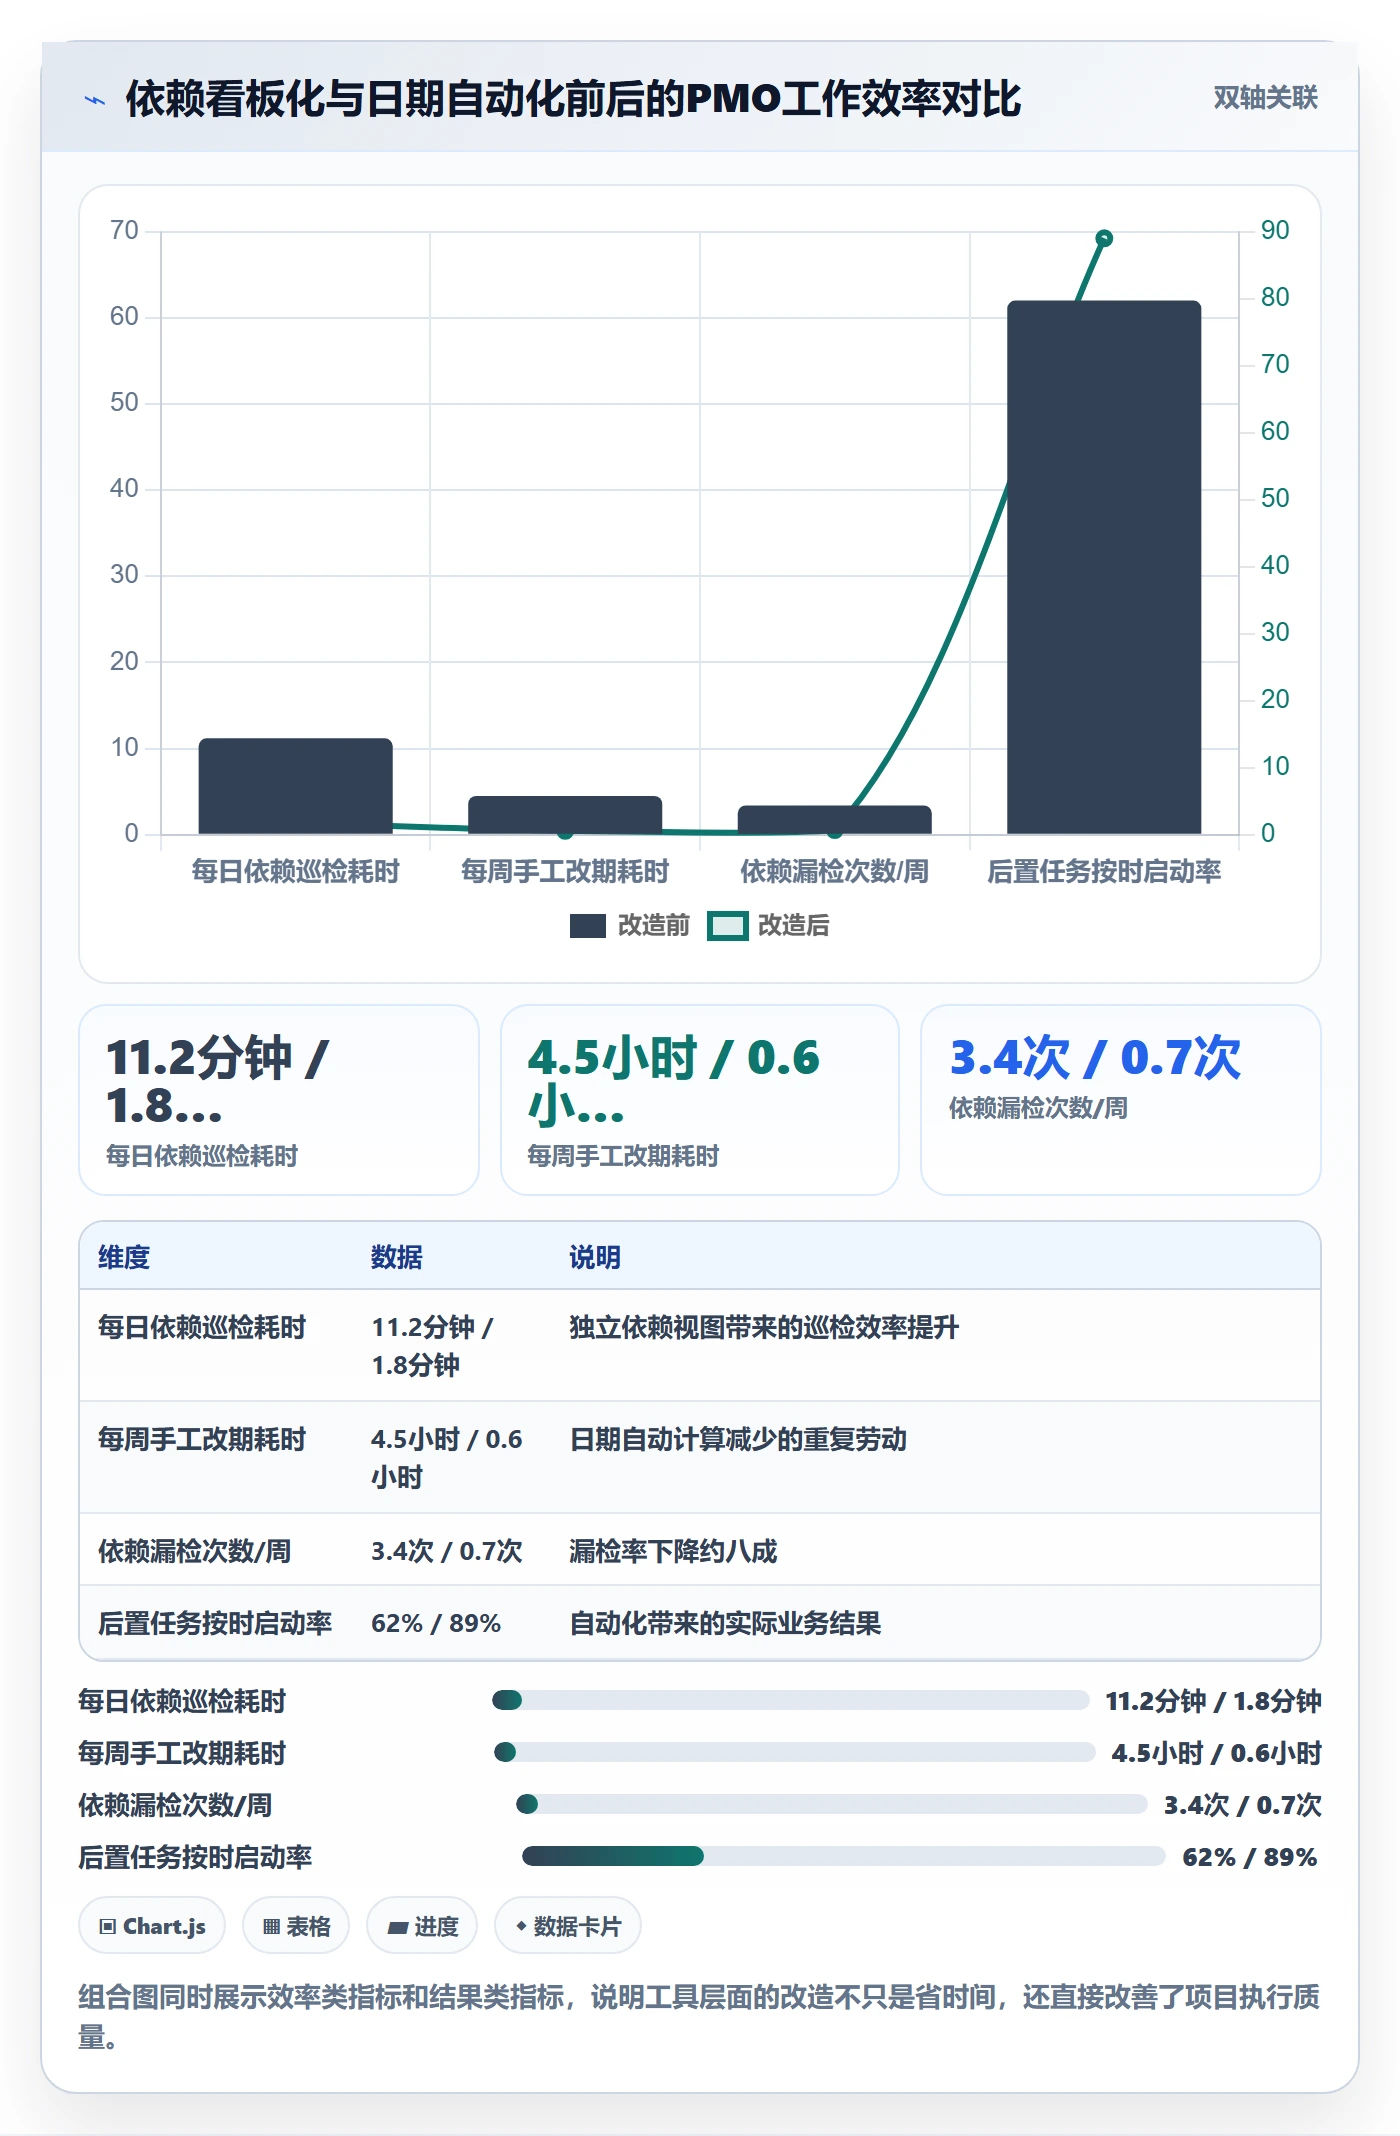
Task: Click the 每周手工改期耗时 bar in the chart
Action: [565, 815]
